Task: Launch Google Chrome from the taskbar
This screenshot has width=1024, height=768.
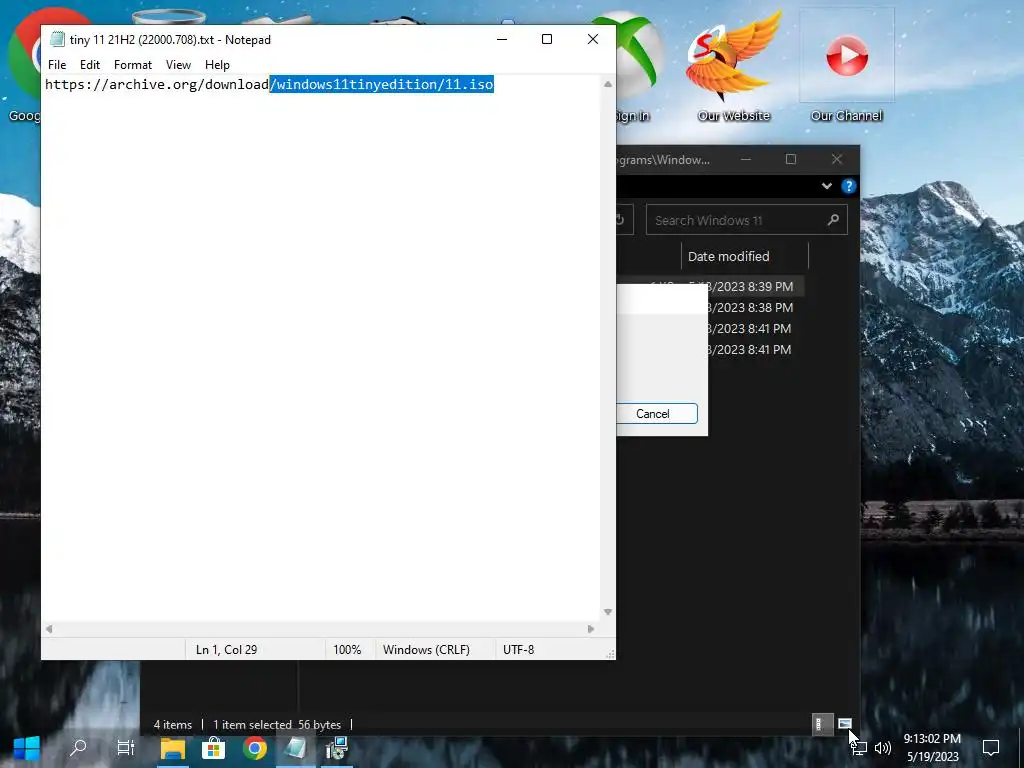Action: point(255,748)
